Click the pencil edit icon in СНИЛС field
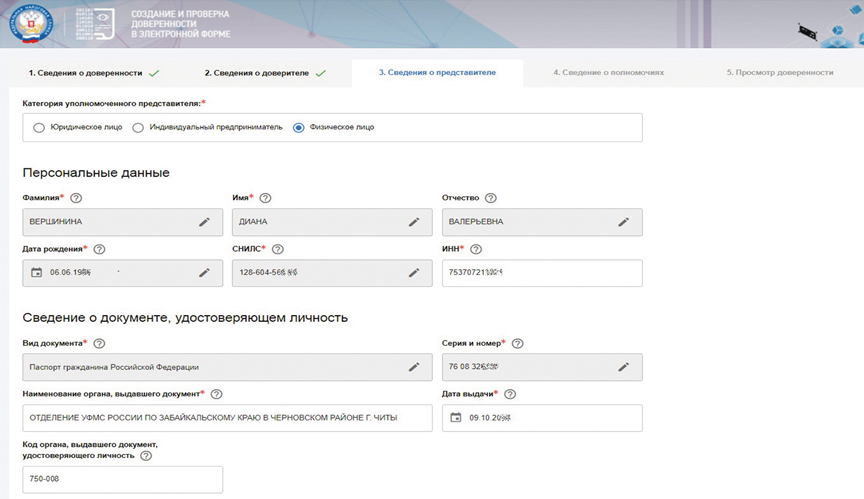Screen dimensions: 864x499 click(414, 272)
